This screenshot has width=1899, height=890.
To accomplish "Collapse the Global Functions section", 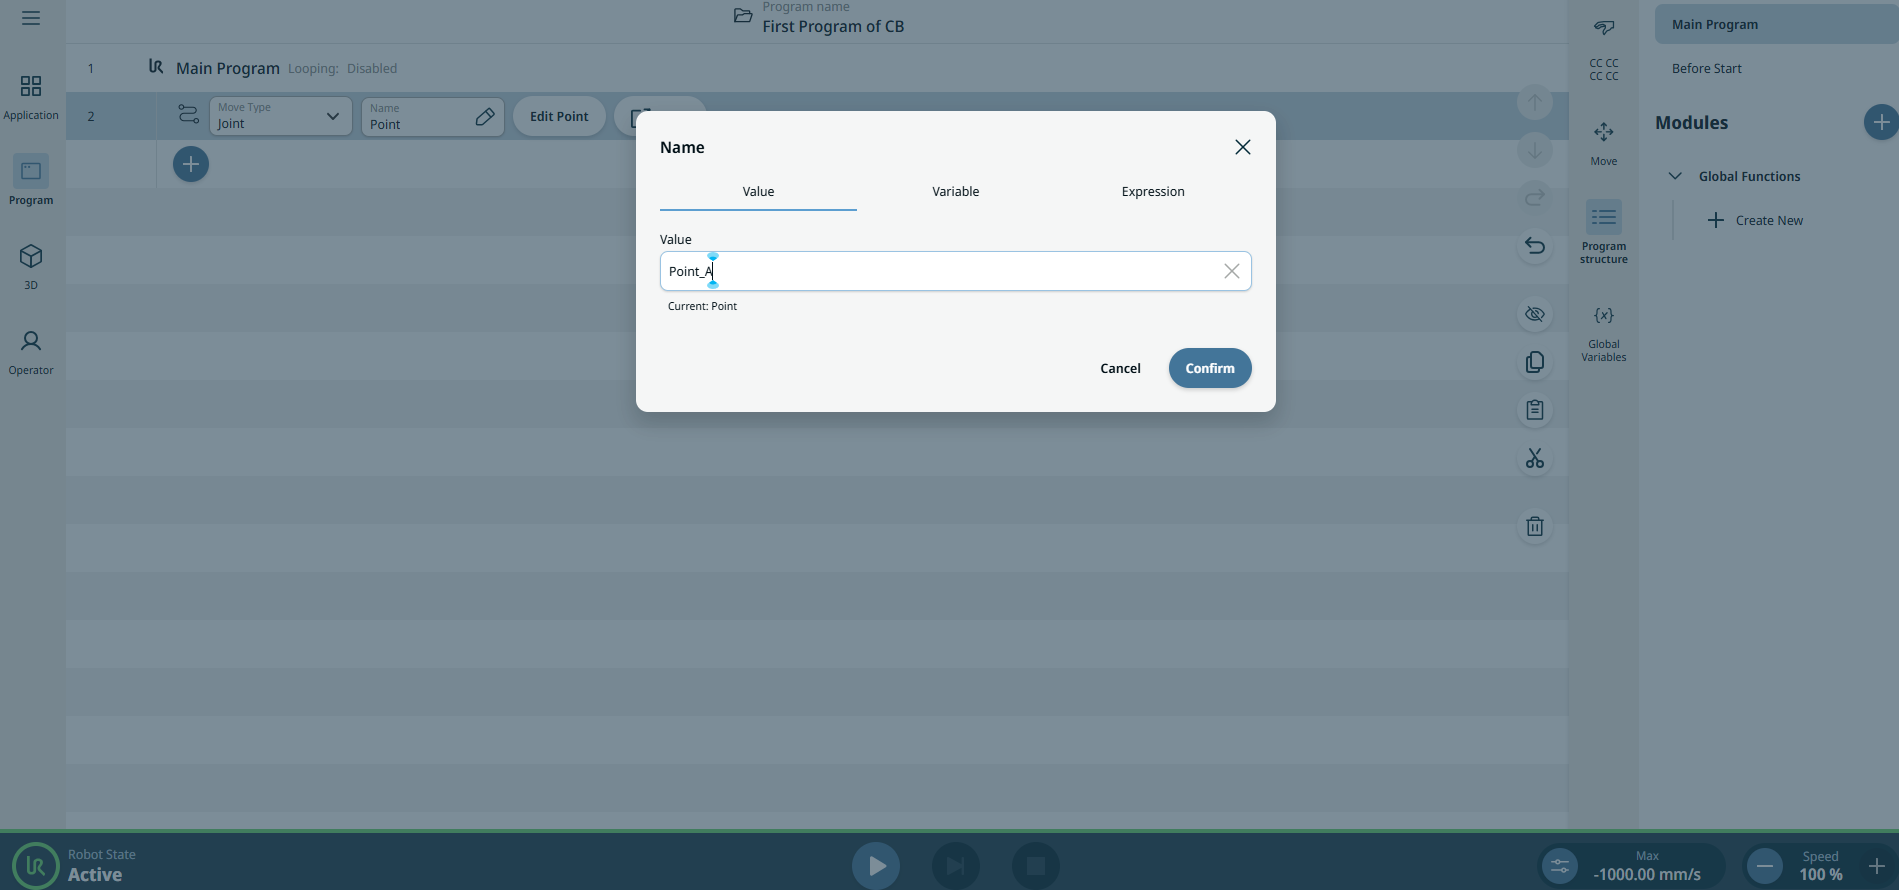I will (x=1675, y=176).
